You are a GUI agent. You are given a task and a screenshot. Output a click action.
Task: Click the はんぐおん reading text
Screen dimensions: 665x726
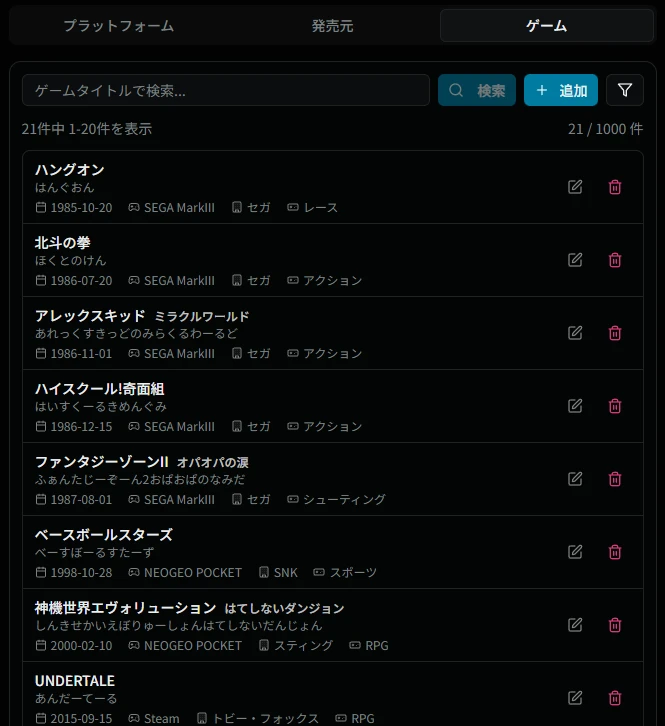point(65,187)
